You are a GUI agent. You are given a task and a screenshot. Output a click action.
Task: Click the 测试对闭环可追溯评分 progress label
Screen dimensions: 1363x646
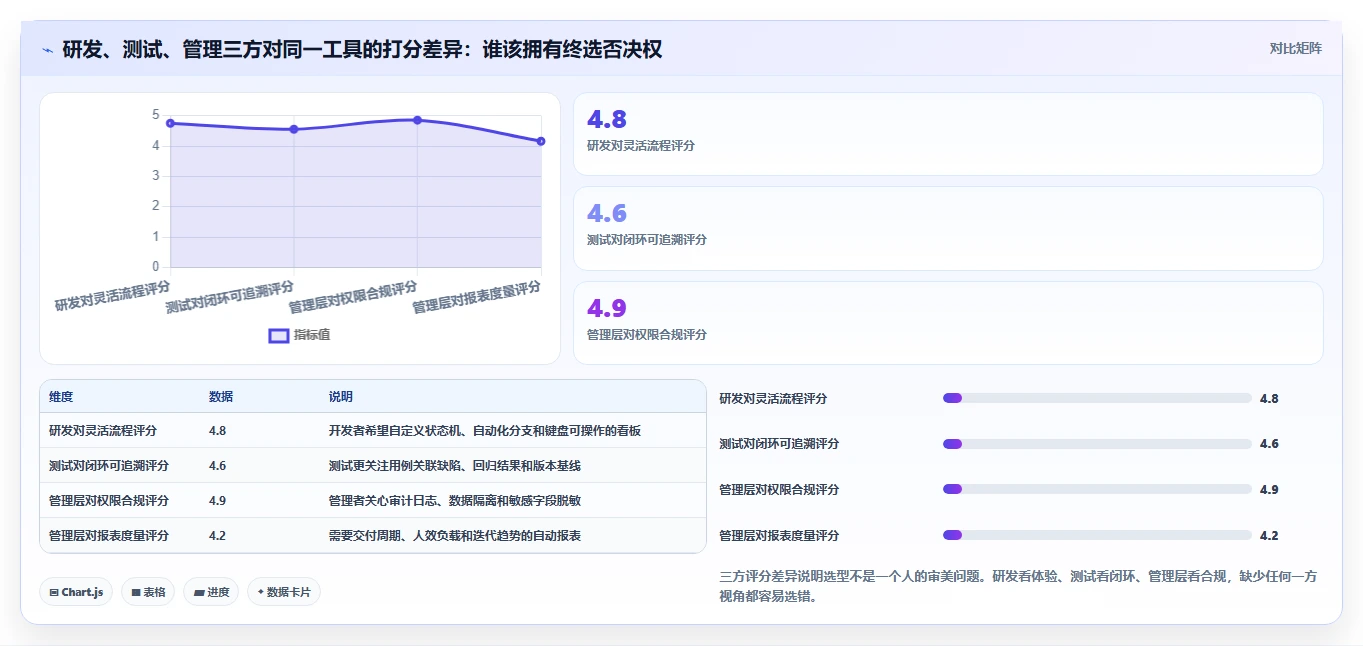click(x=779, y=444)
